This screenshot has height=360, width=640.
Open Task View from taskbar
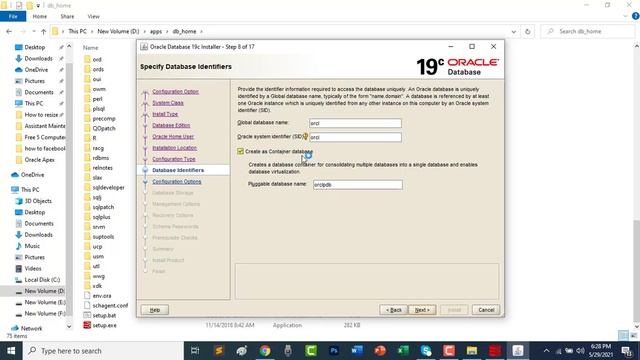[196, 351]
